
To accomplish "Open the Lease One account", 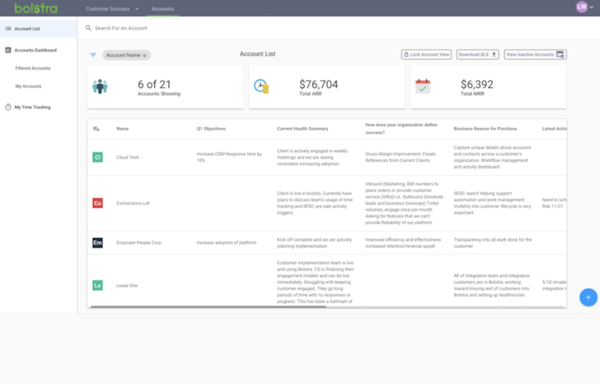I will tap(127, 286).
